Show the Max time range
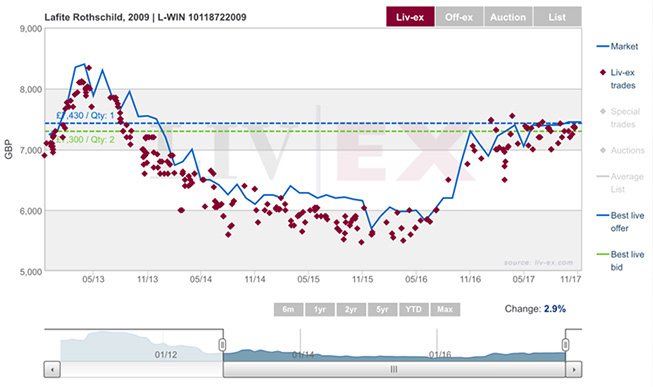The image size is (653, 387). click(445, 309)
